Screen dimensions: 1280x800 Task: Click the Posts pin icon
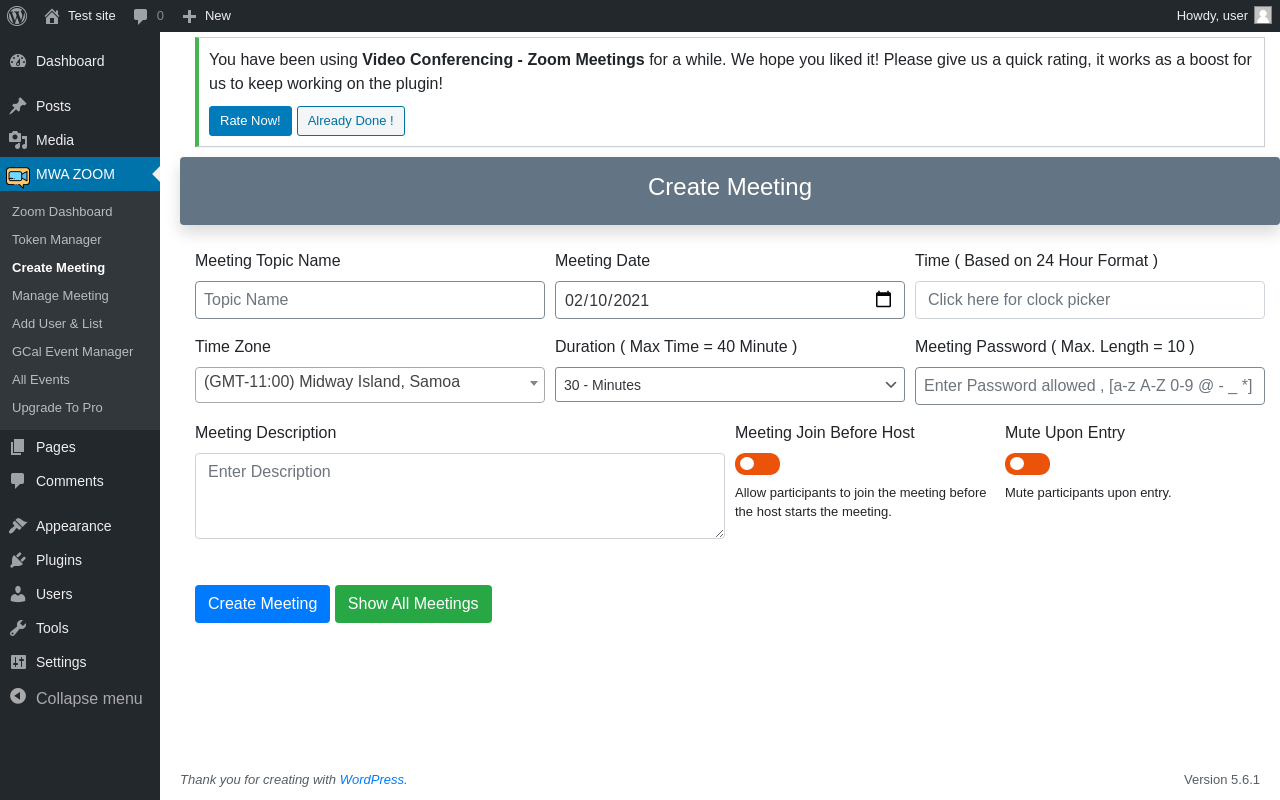click(x=18, y=106)
